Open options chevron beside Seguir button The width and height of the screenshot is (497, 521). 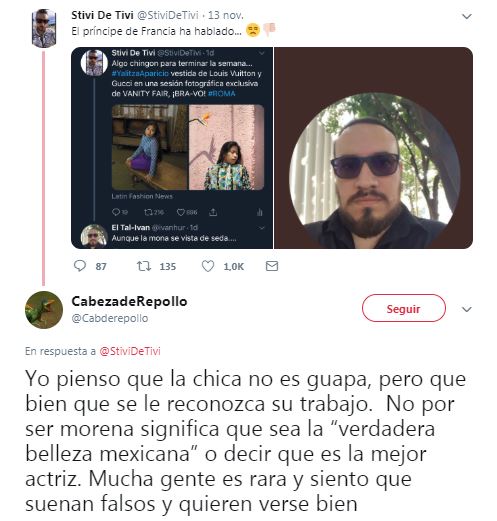tap(467, 309)
